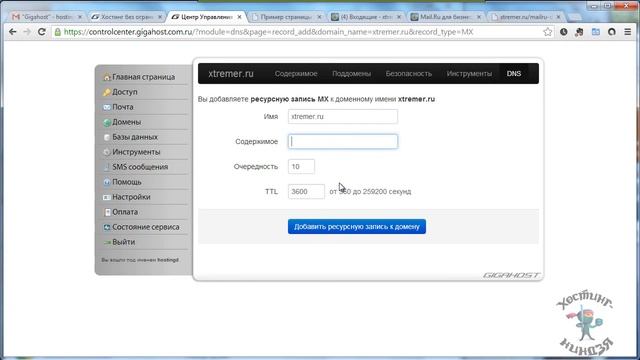Reload the page with refresh icon
The image size is (640, 360).
41,32
